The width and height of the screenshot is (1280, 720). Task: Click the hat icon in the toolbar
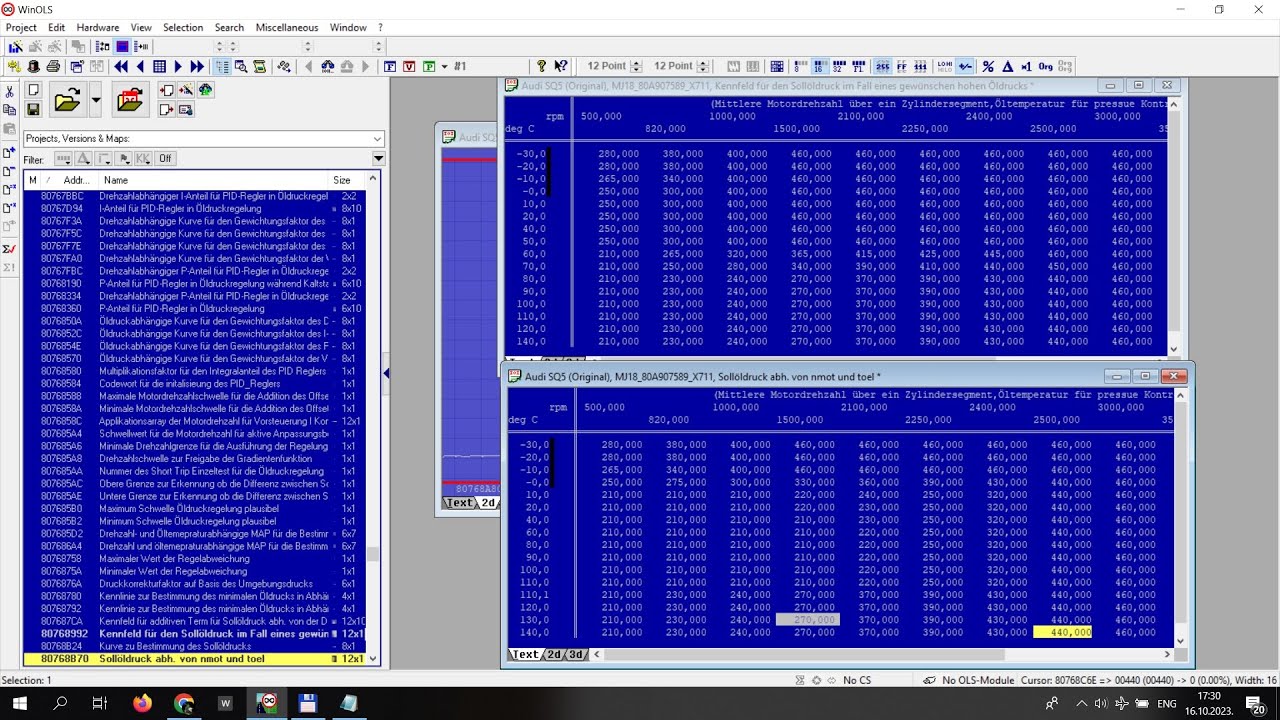33,66
